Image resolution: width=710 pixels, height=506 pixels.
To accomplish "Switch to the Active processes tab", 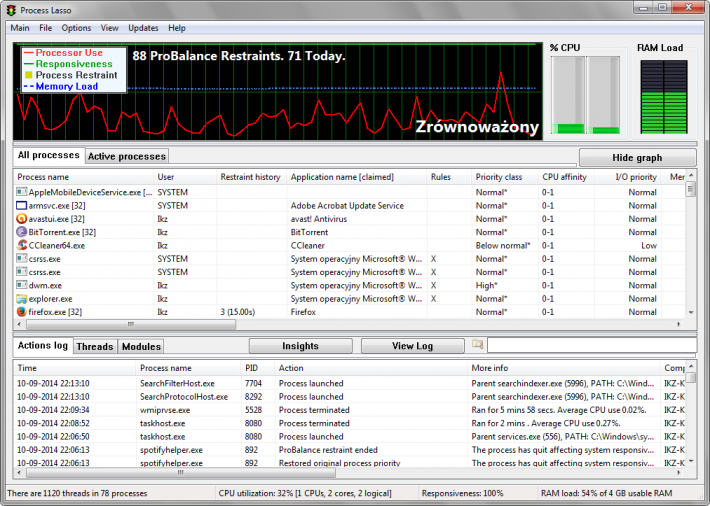I will pyautogui.click(x=127, y=156).
